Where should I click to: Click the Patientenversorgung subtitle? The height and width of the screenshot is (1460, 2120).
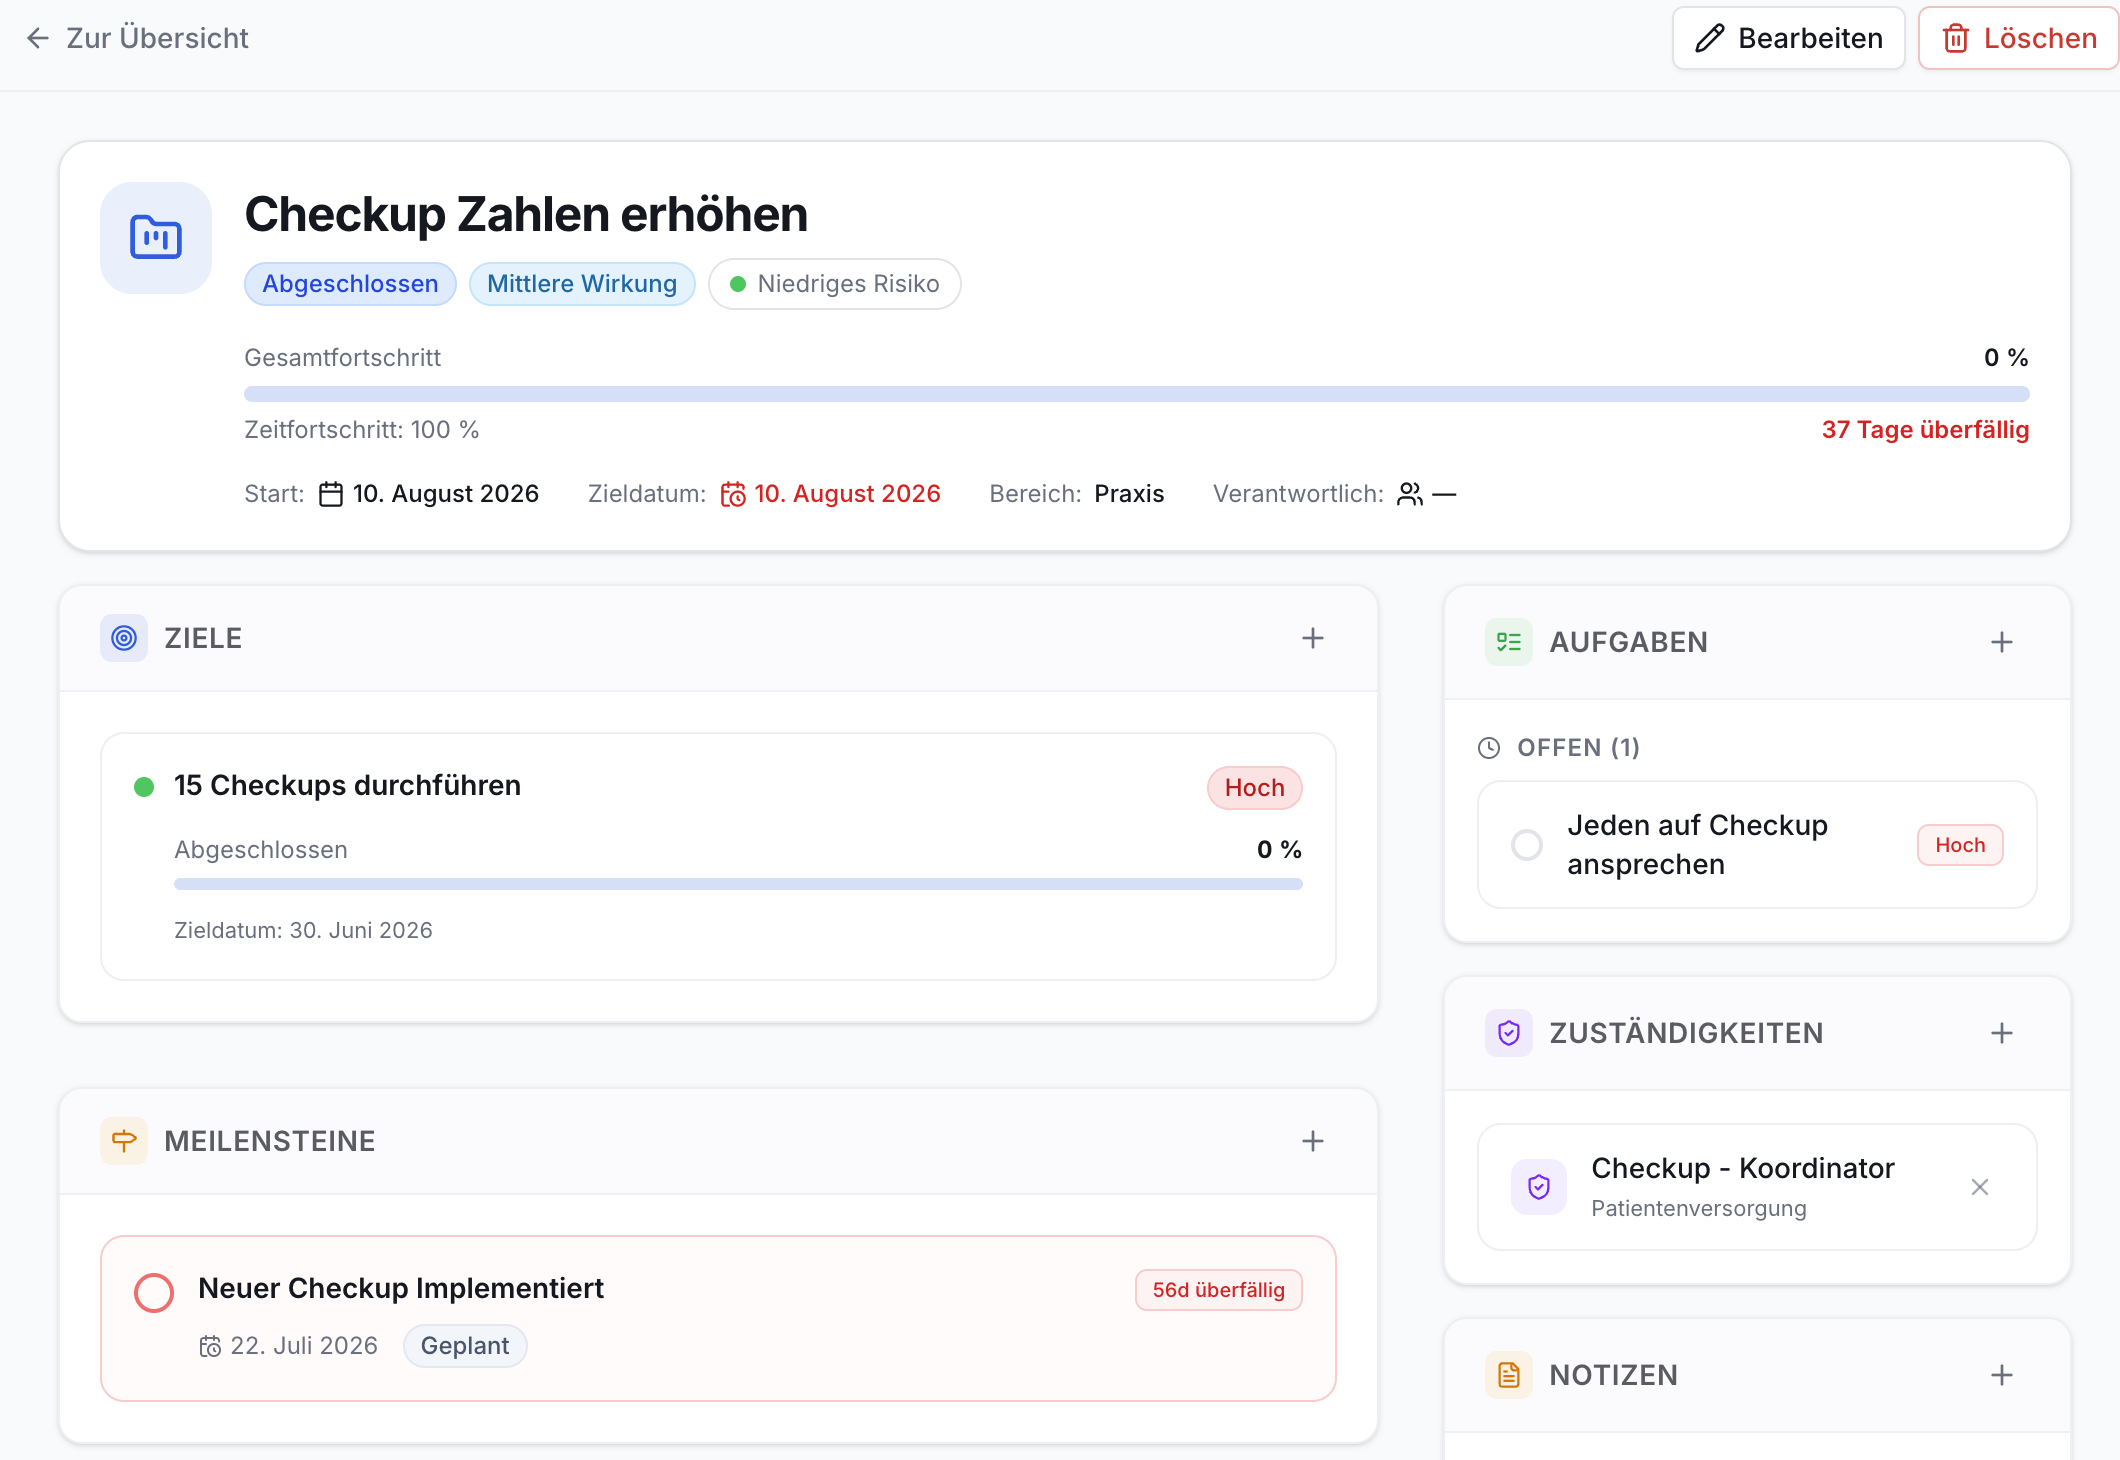(1699, 1208)
